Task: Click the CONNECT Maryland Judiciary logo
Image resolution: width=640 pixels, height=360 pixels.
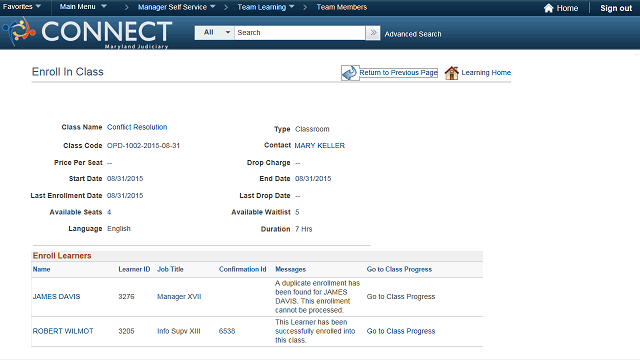Action: tap(87, 33)
